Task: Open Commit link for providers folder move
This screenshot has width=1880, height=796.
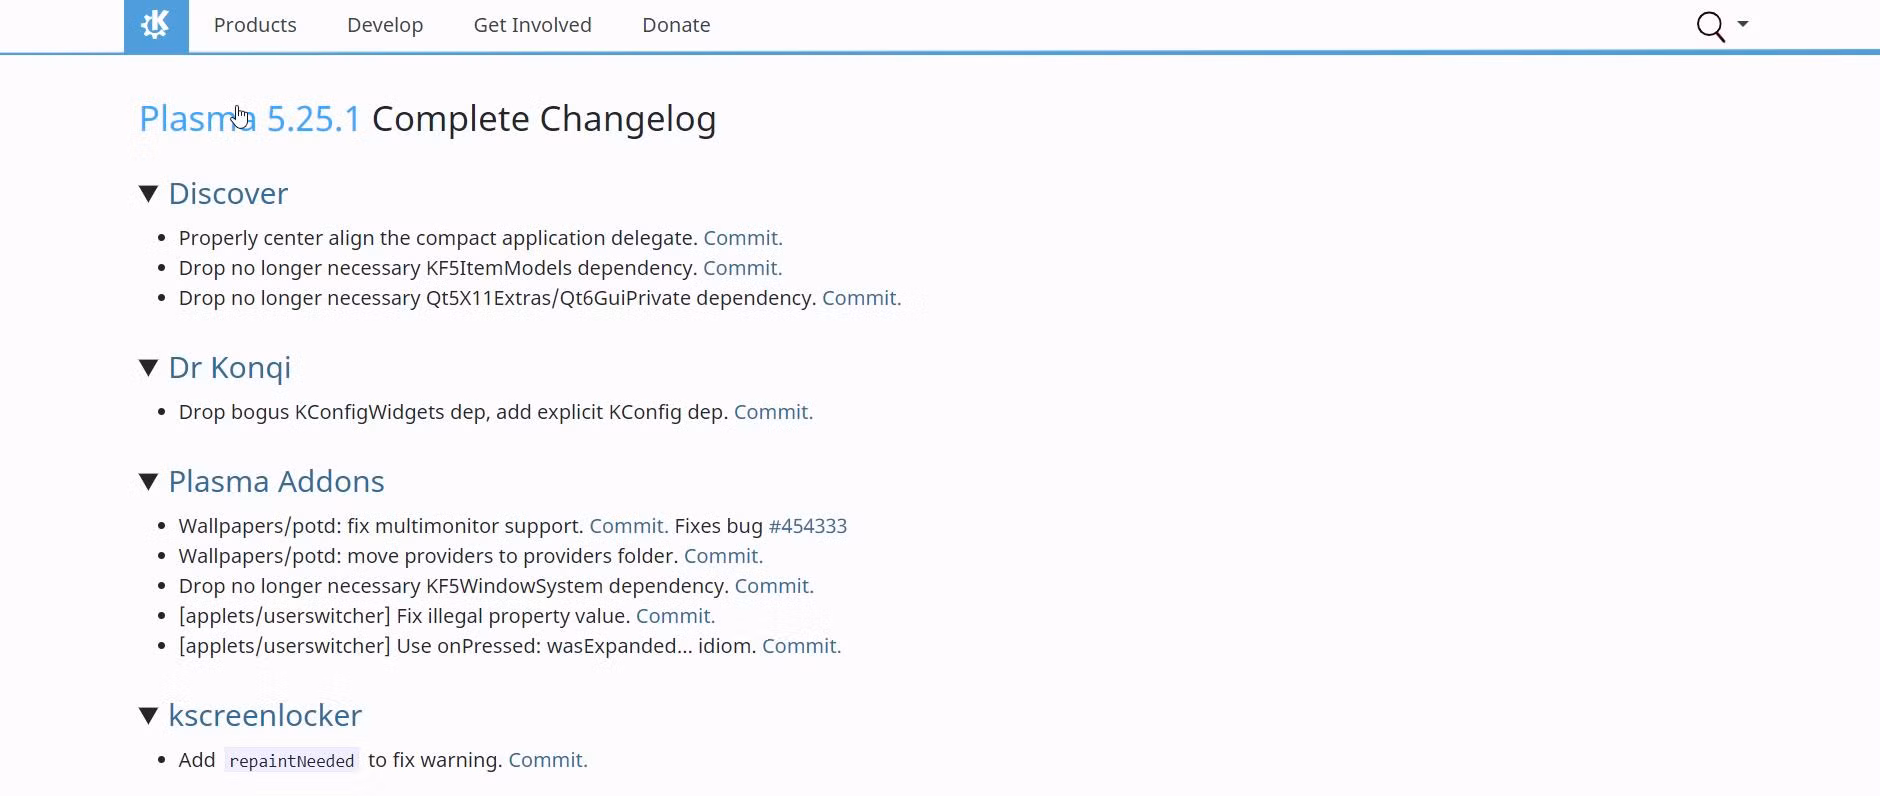Action: (724, 556)
